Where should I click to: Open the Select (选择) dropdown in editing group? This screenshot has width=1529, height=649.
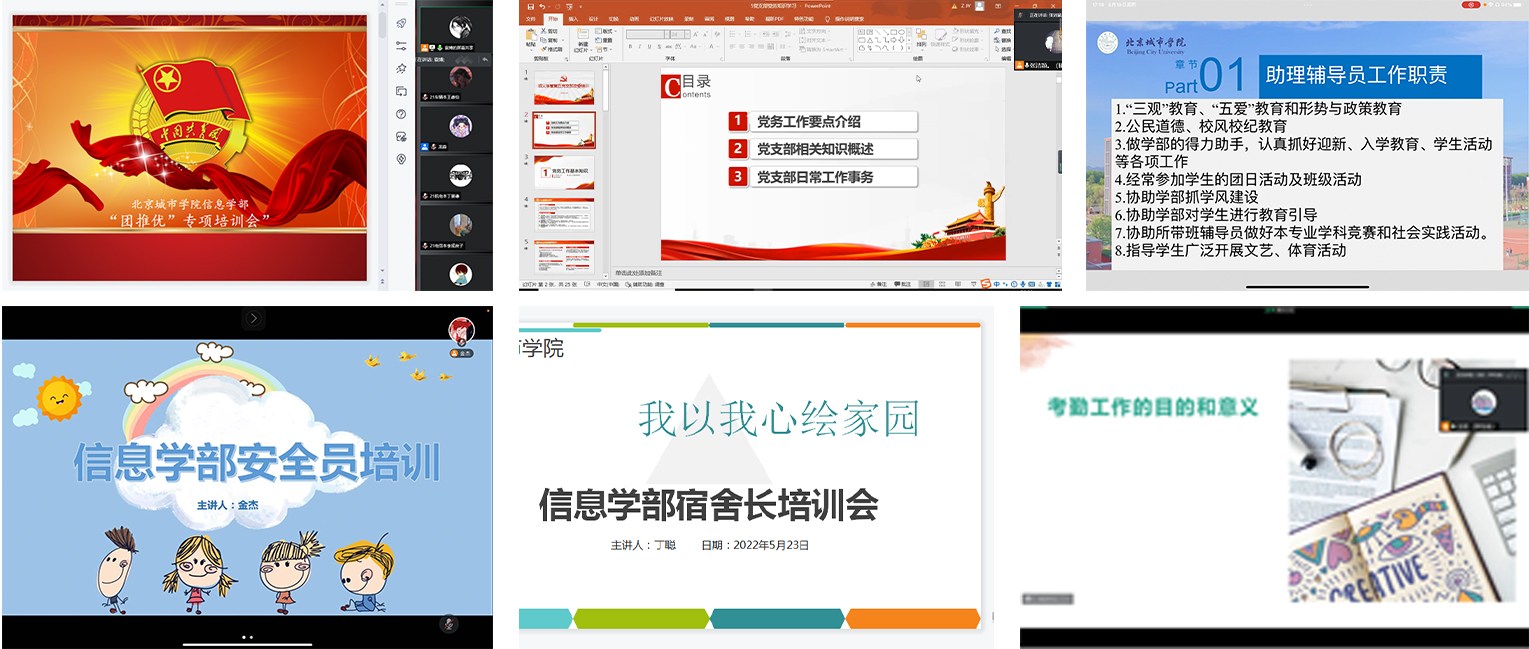1003,49
